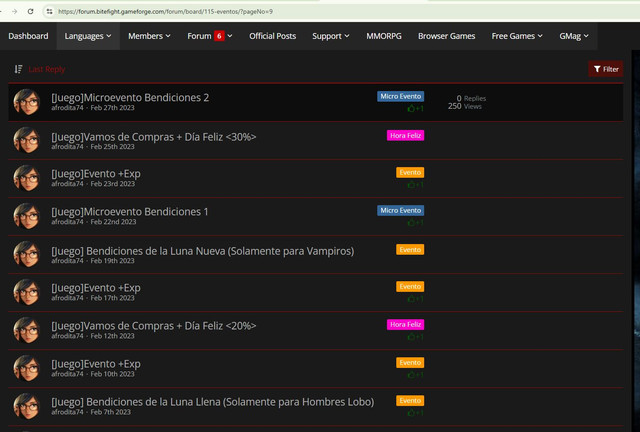Screen dimensions: 640x432
Task: Open the Forum menu with 6 badge
Action: (x=210, y=36)
